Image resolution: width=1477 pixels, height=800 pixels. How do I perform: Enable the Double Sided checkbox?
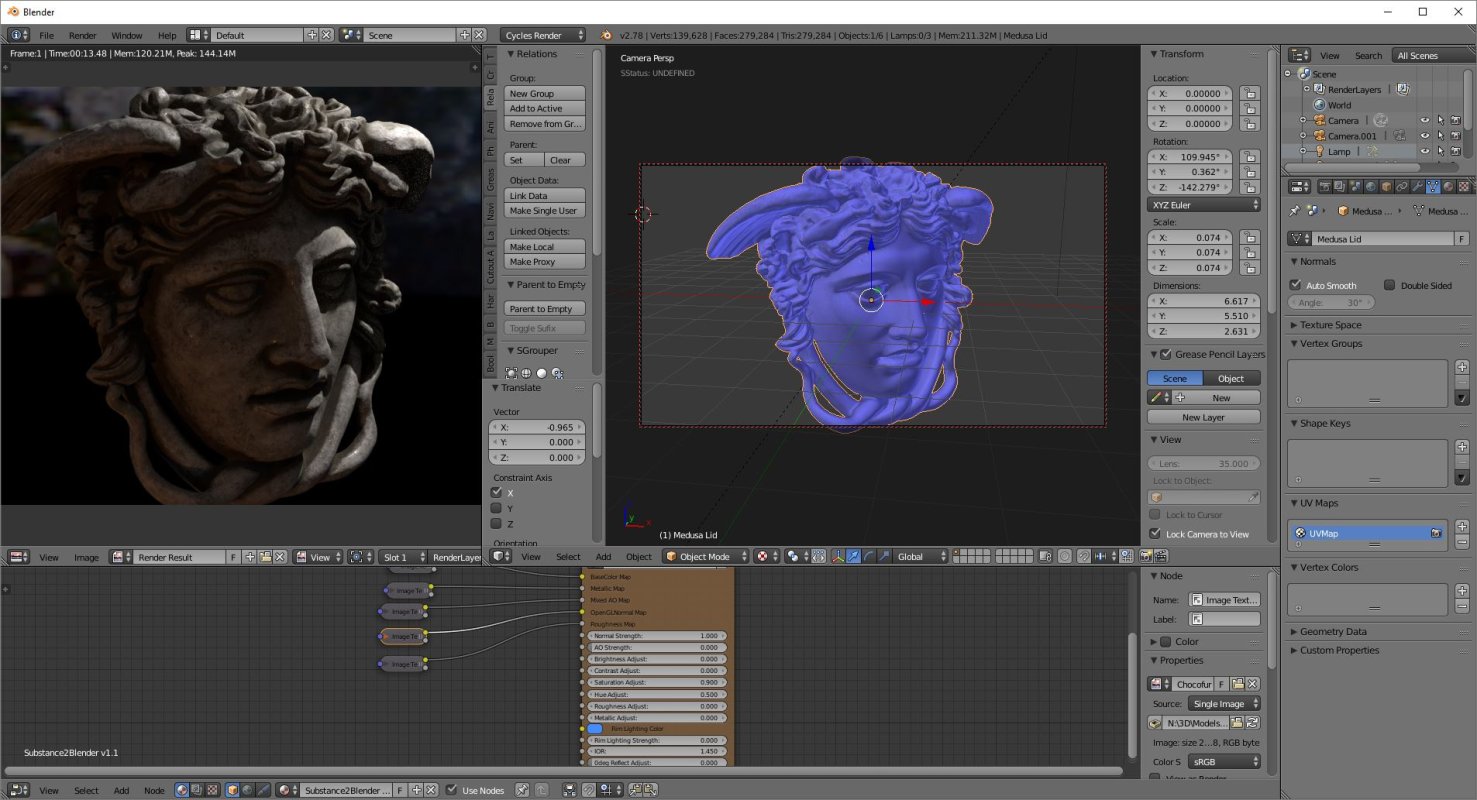click(x=1390, y=285)
